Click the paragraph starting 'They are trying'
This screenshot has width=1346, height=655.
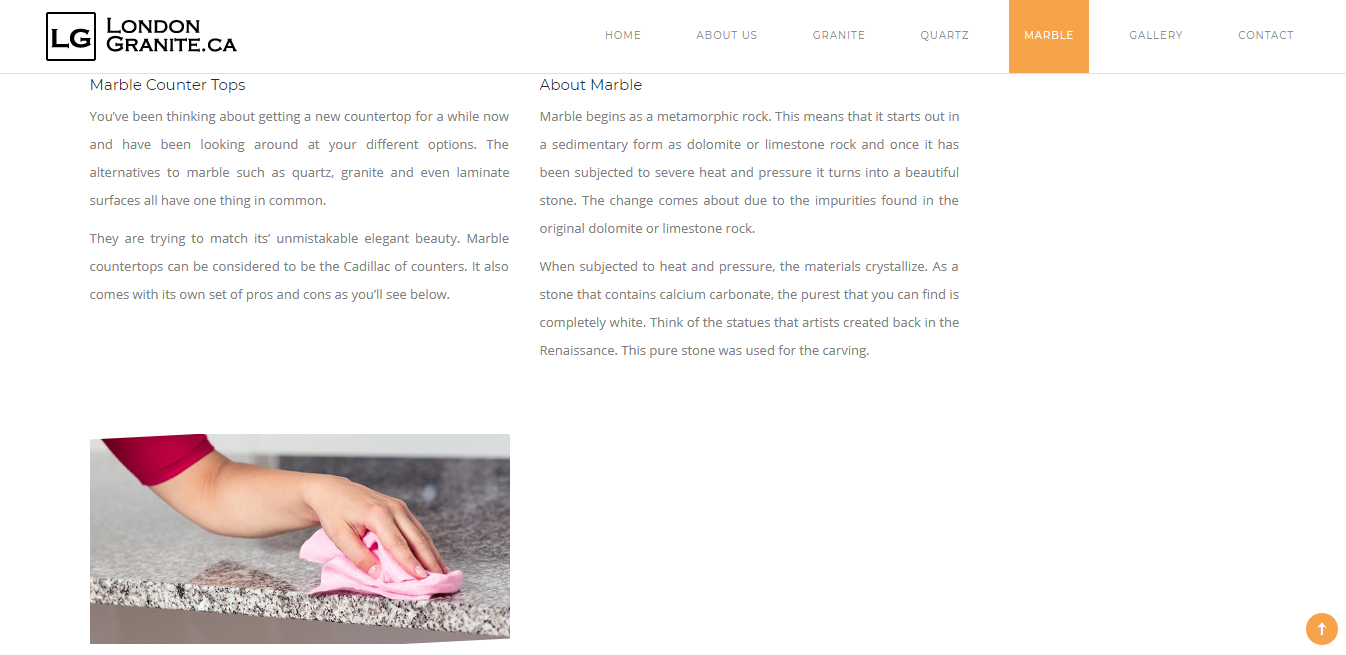pos(299,267)
